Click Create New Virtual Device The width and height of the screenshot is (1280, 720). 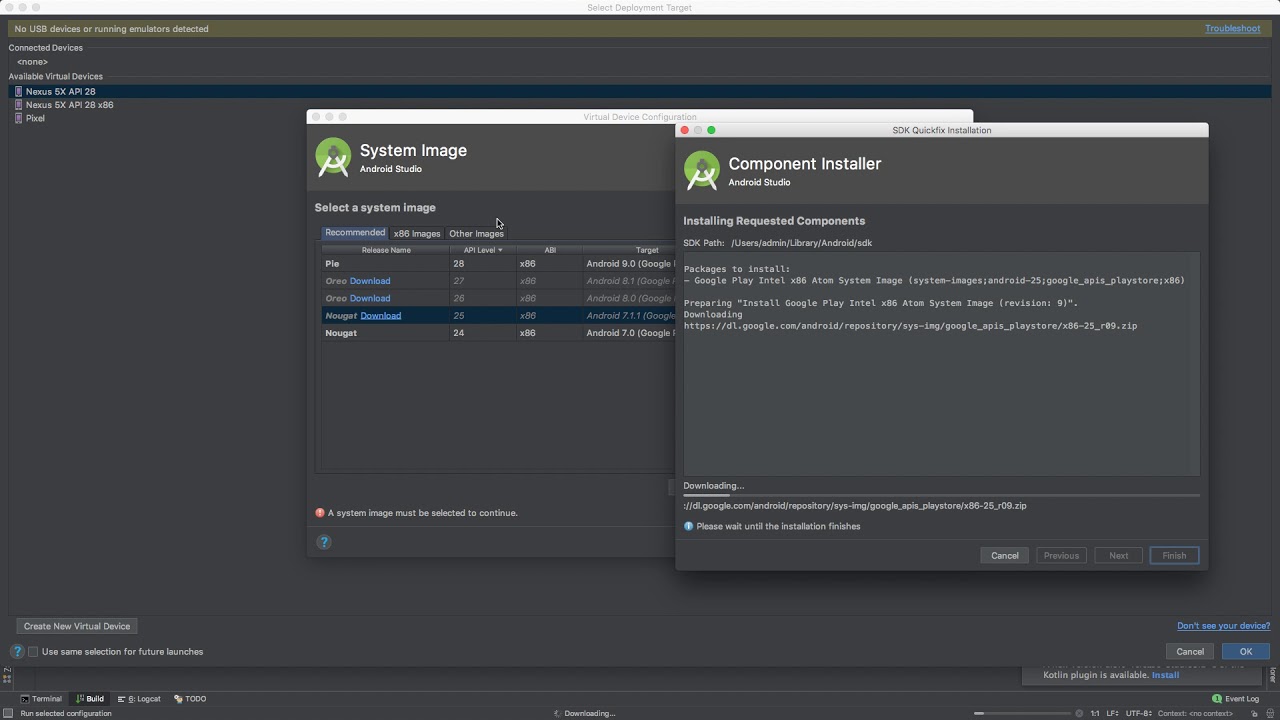(77, 626)
